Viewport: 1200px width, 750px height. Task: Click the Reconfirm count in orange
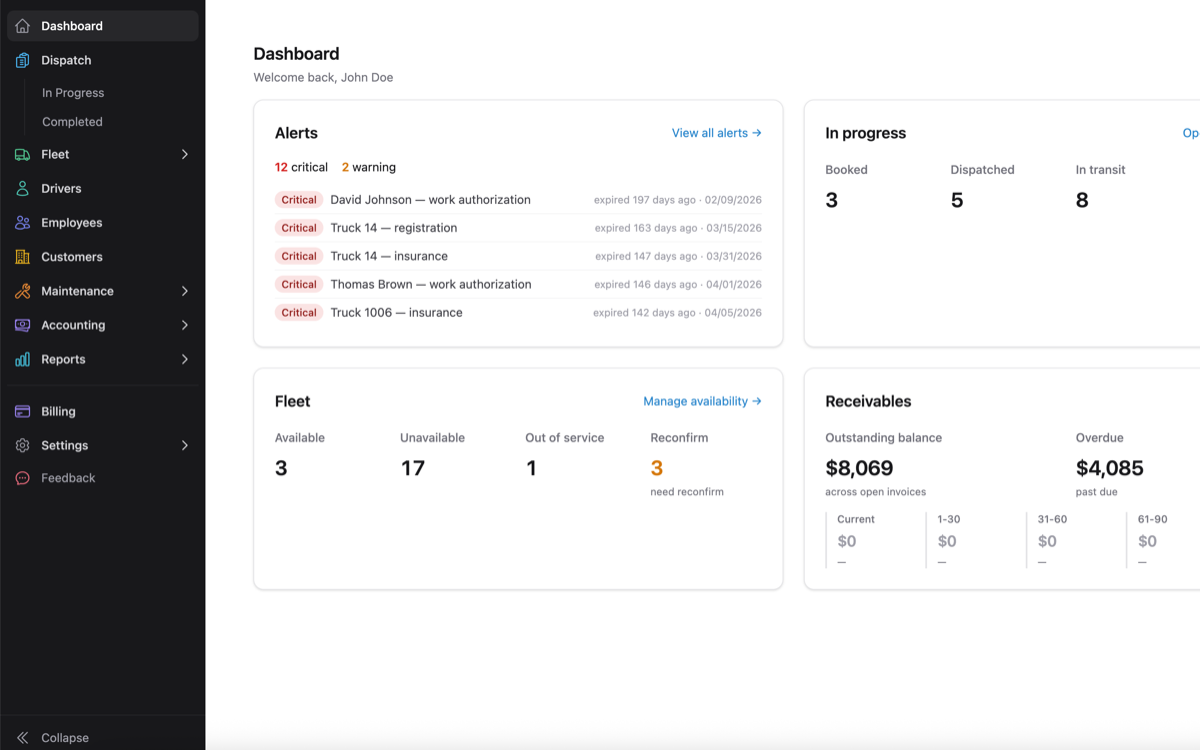pyautogui.click(x=657, y=468)
